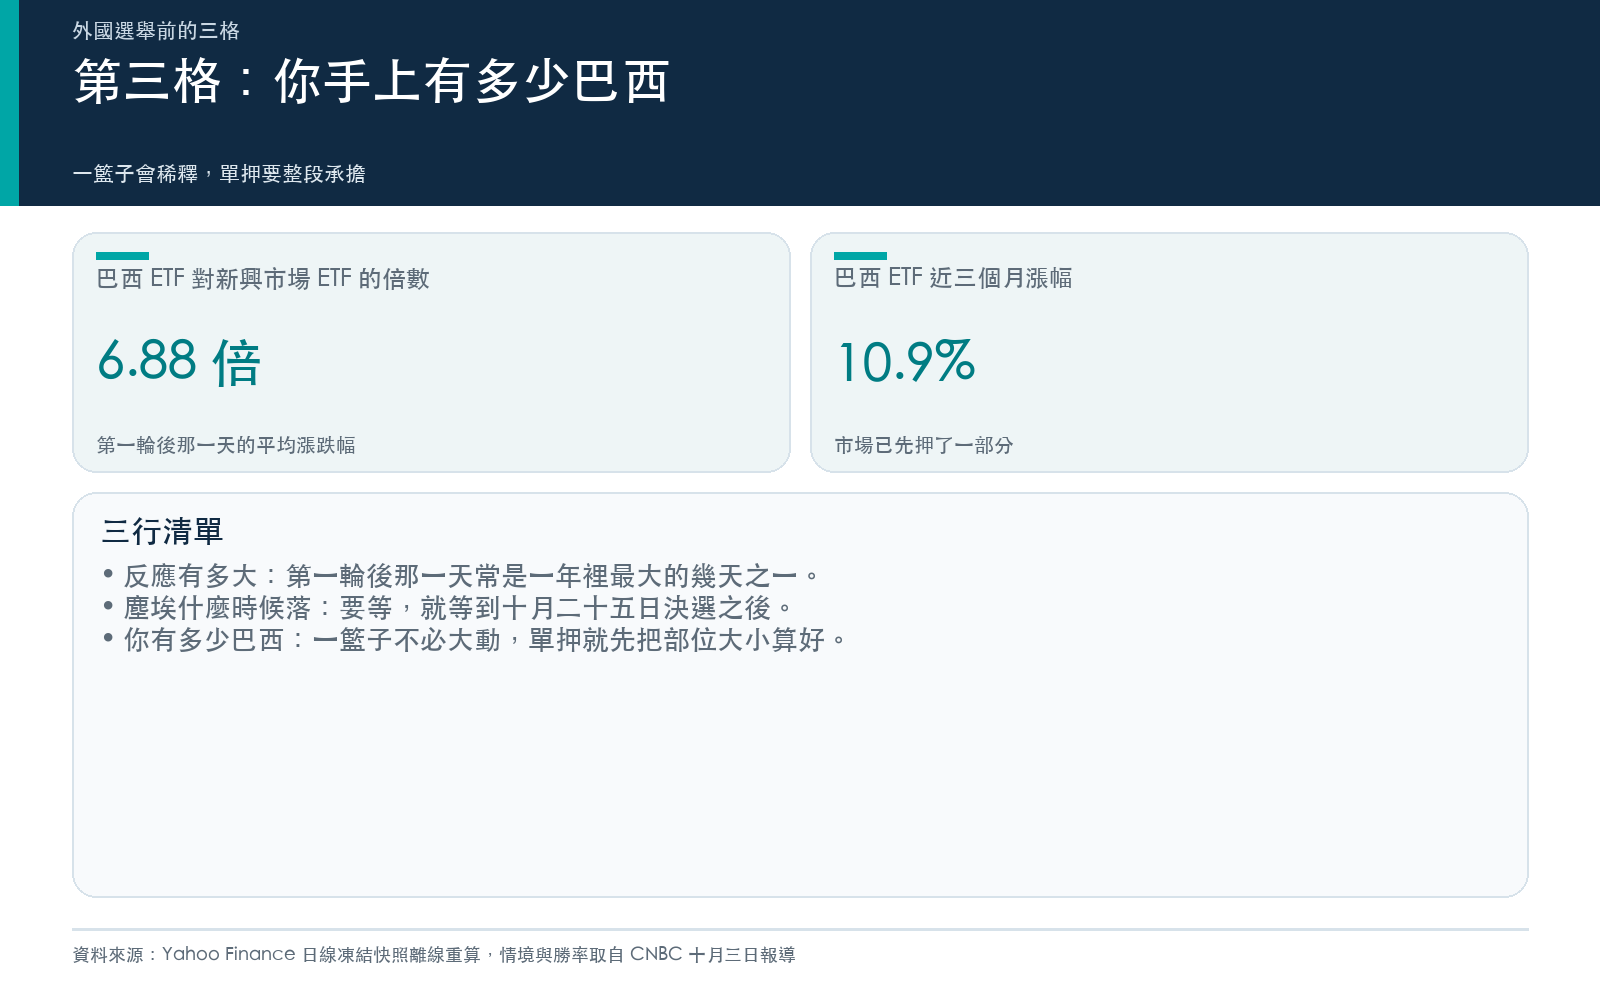The image size is (1600, 1000).
Task: Click the source footnote mentioning Yahoo Finance
Action: tap(434, 955)
